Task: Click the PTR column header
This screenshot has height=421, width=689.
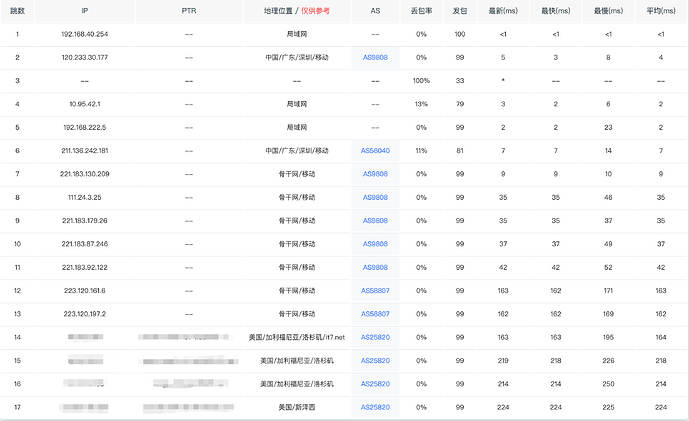Action: pos(189,11)
